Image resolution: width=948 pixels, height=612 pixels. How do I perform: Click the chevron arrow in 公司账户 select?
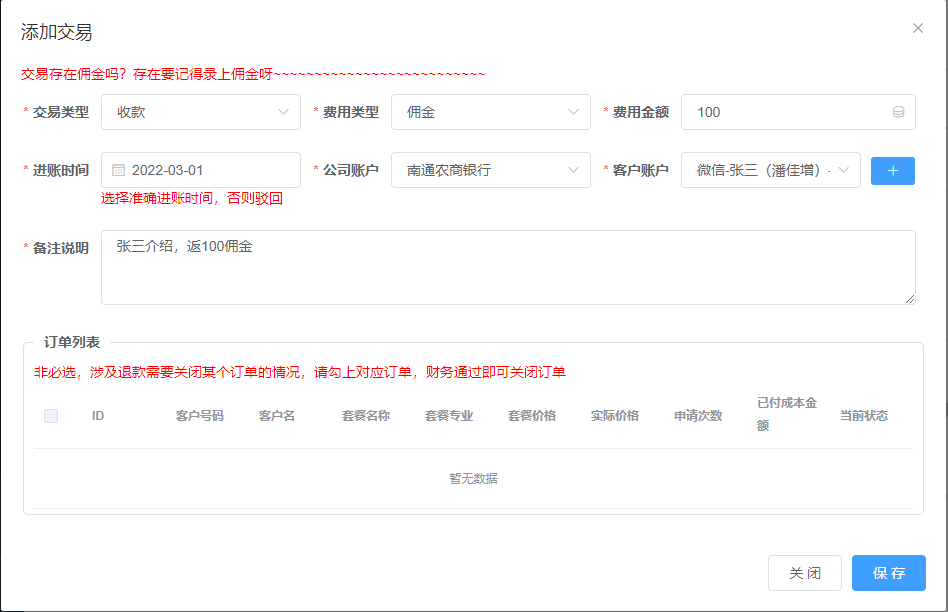[x=573, y=170]
